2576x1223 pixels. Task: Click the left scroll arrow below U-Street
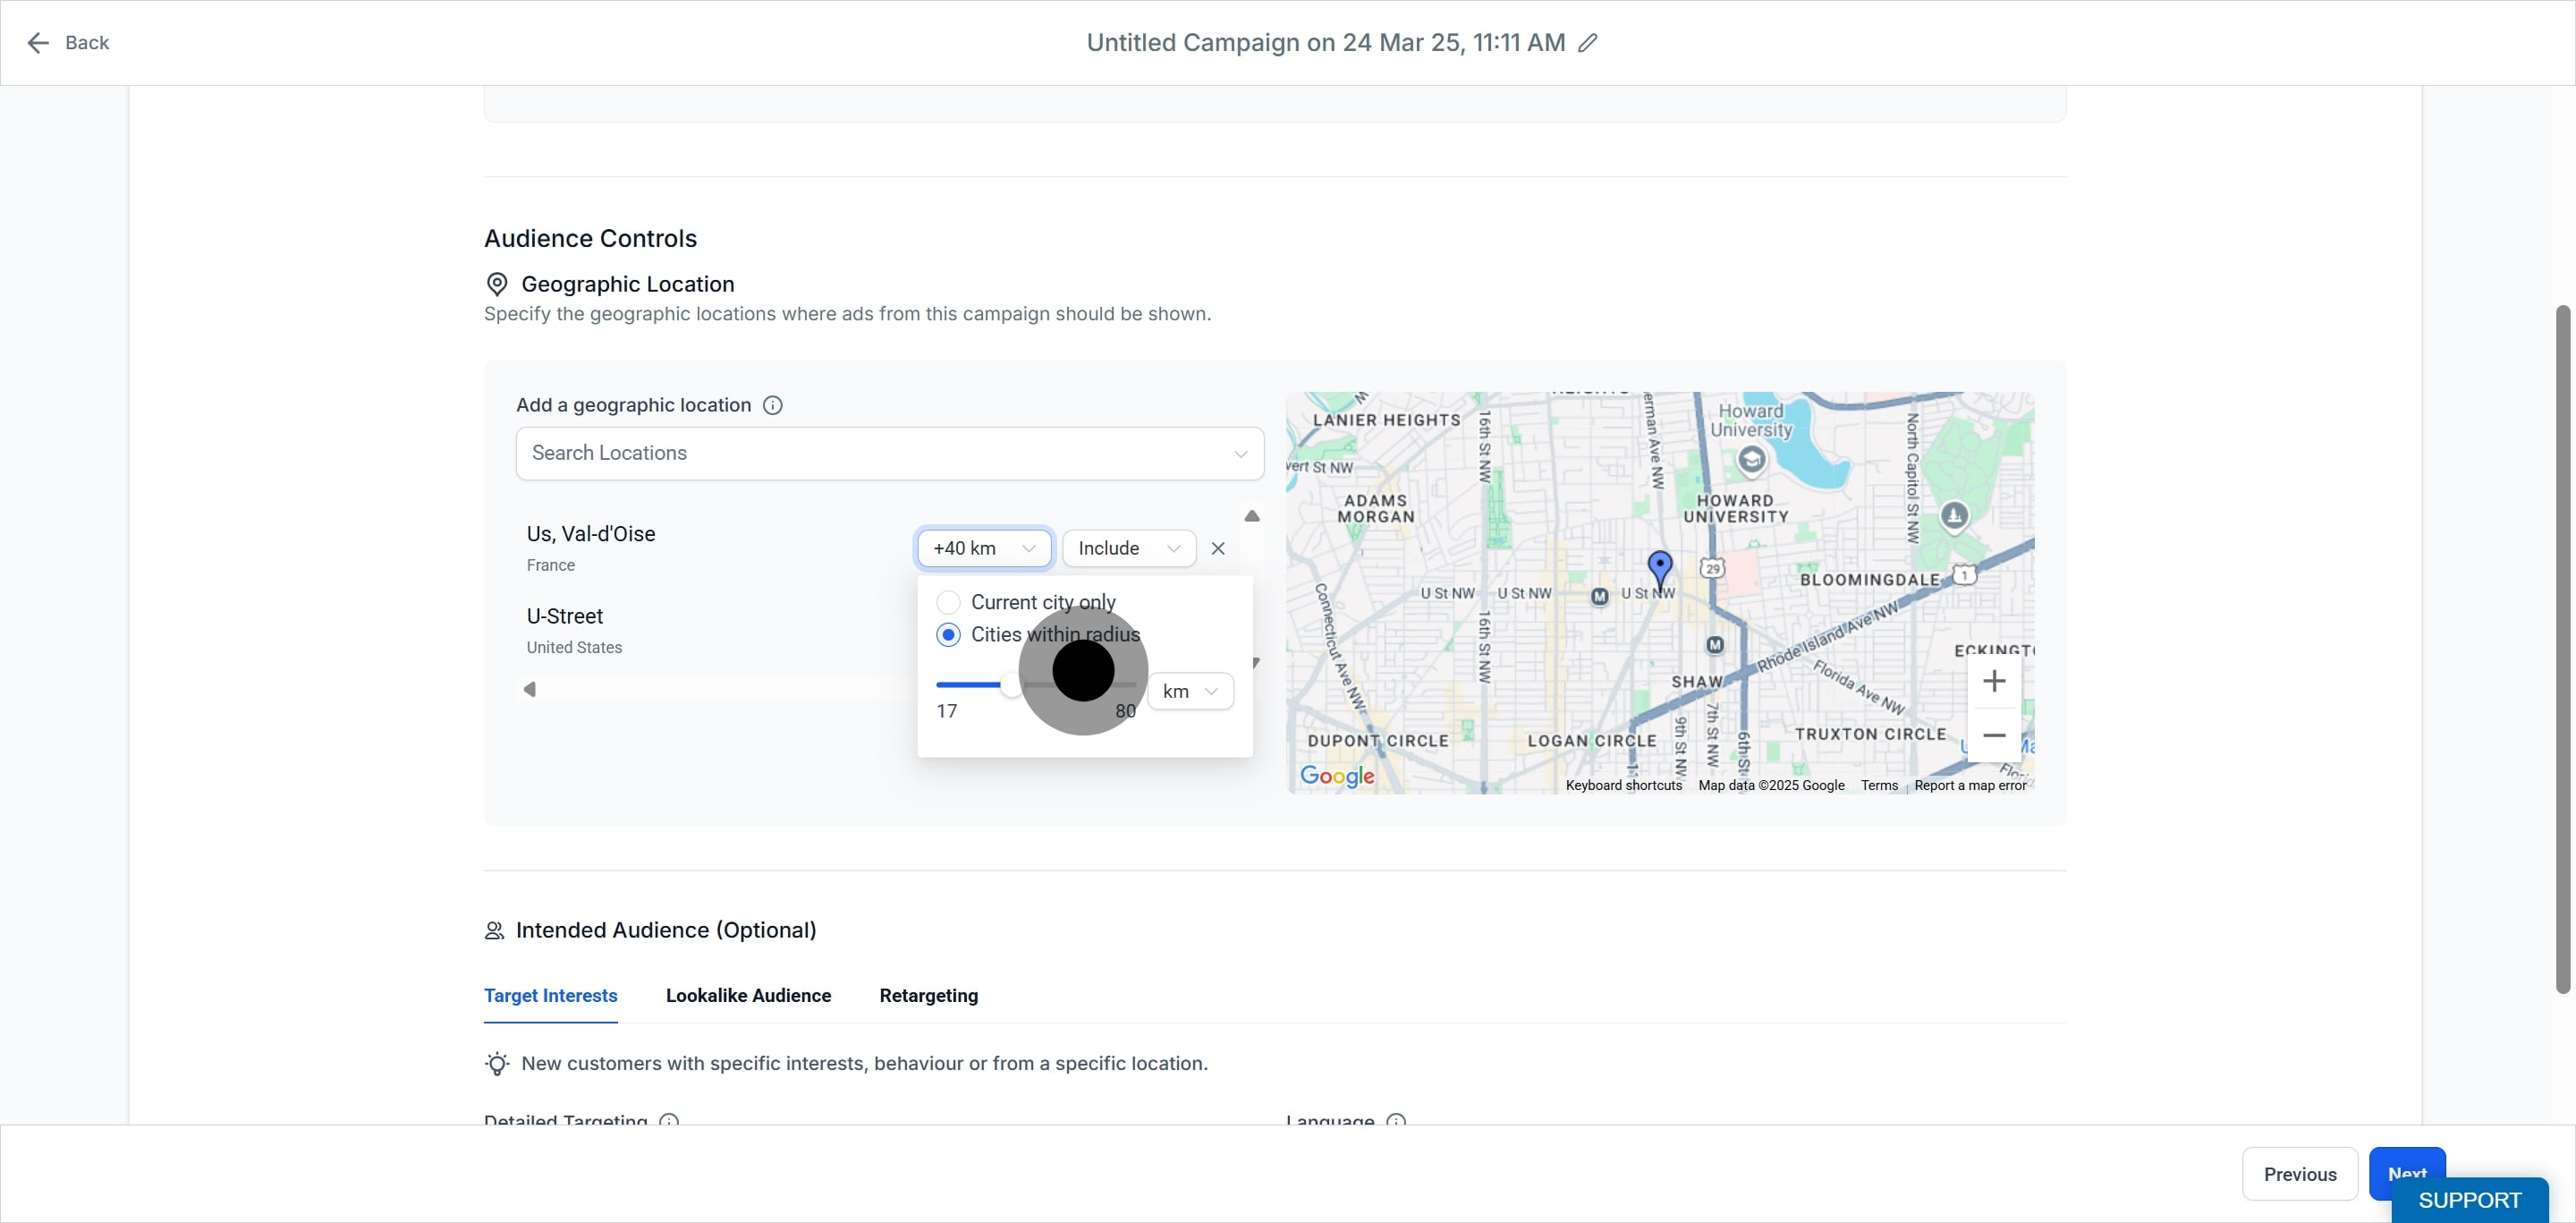pyautogui.click(x=530, y=689)
